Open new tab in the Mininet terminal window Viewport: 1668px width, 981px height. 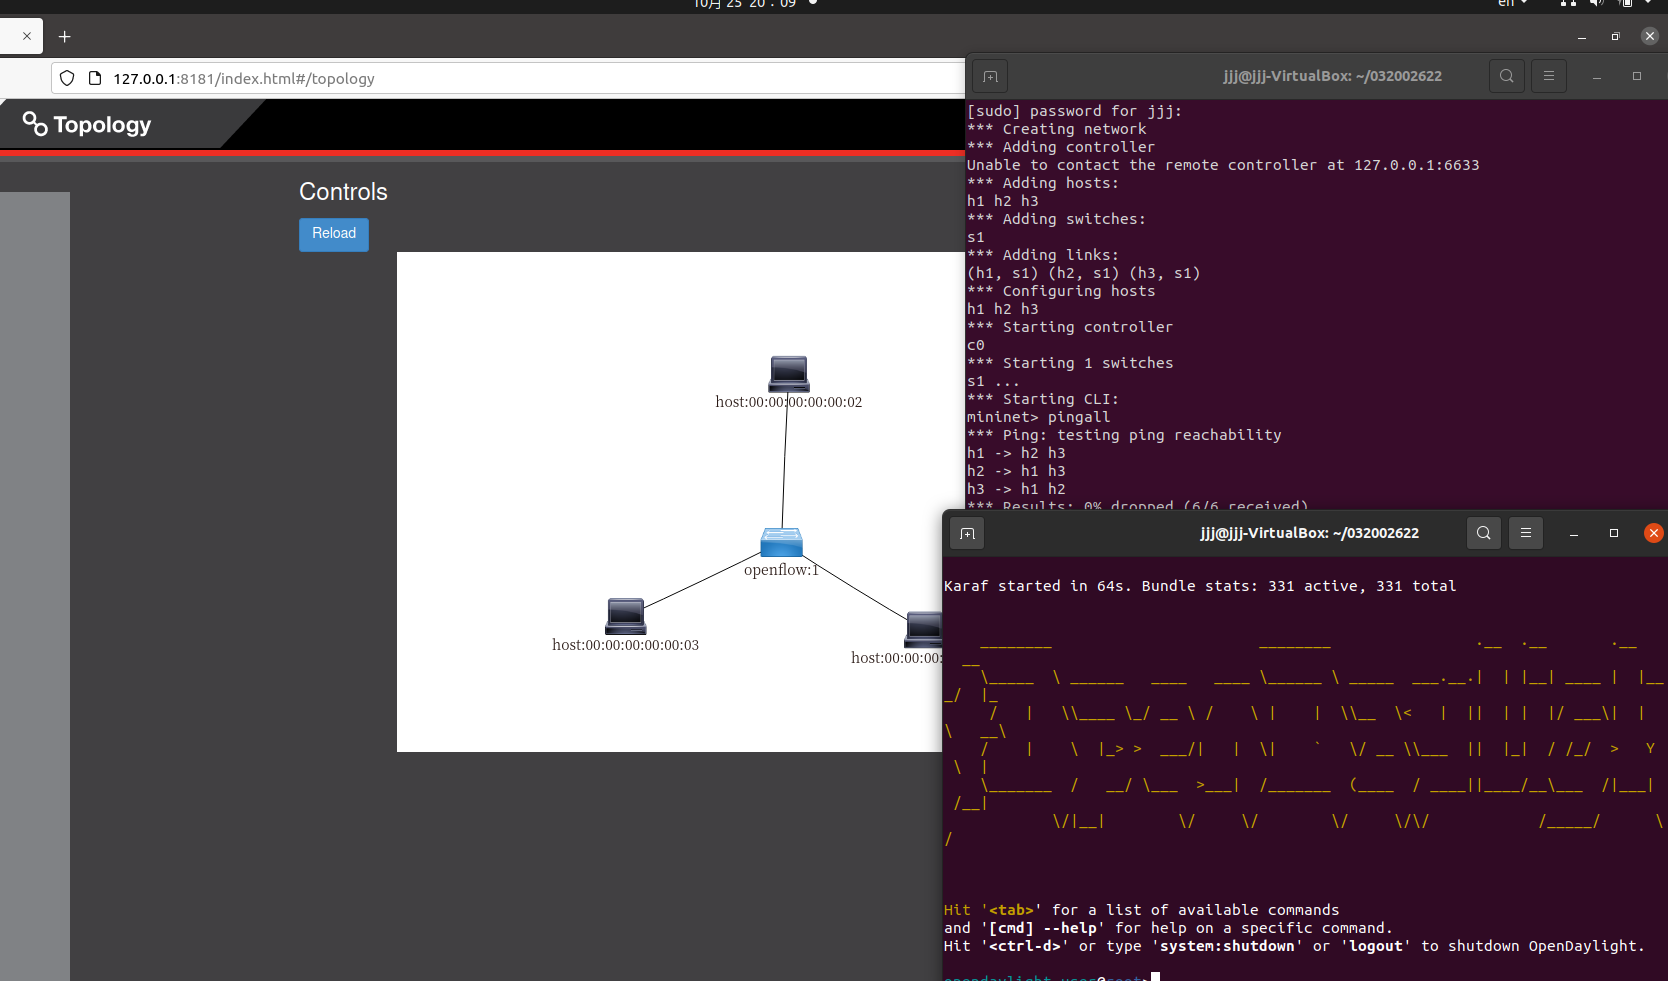(x=990, y=76)
